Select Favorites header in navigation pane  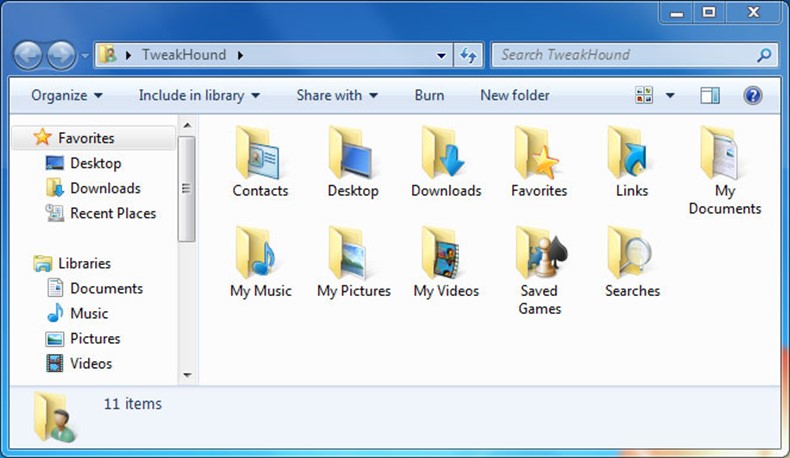click(94, 138)
